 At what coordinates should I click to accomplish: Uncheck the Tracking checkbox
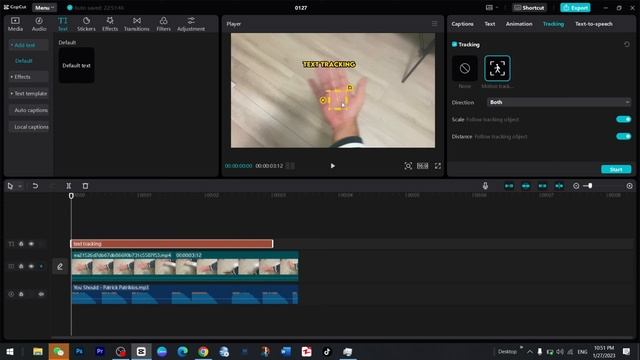pyautogui.click(x=454, y=44)
